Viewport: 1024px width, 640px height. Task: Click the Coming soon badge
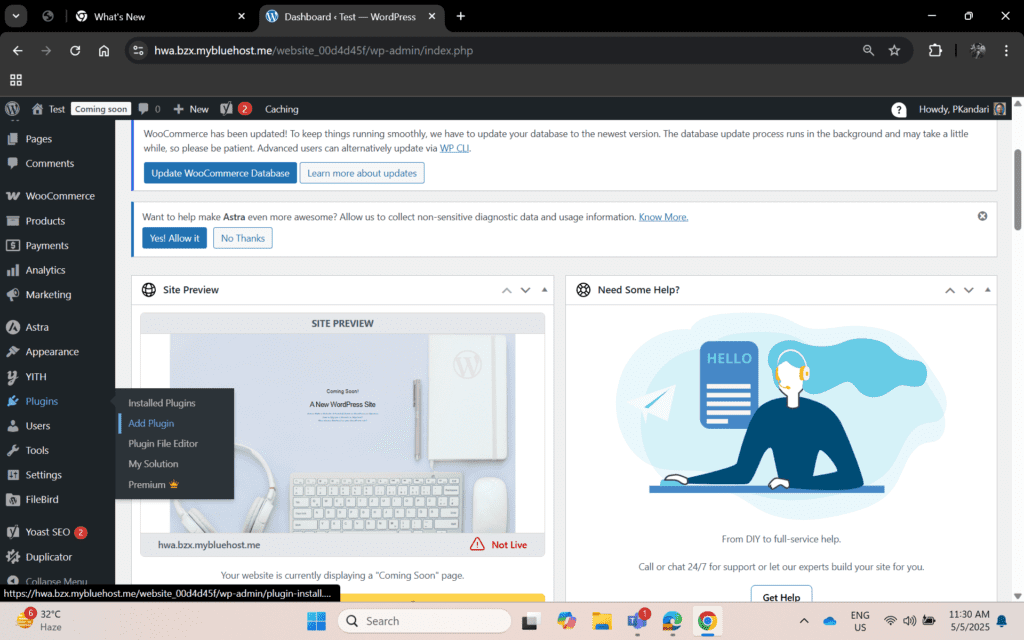point(101,109)
